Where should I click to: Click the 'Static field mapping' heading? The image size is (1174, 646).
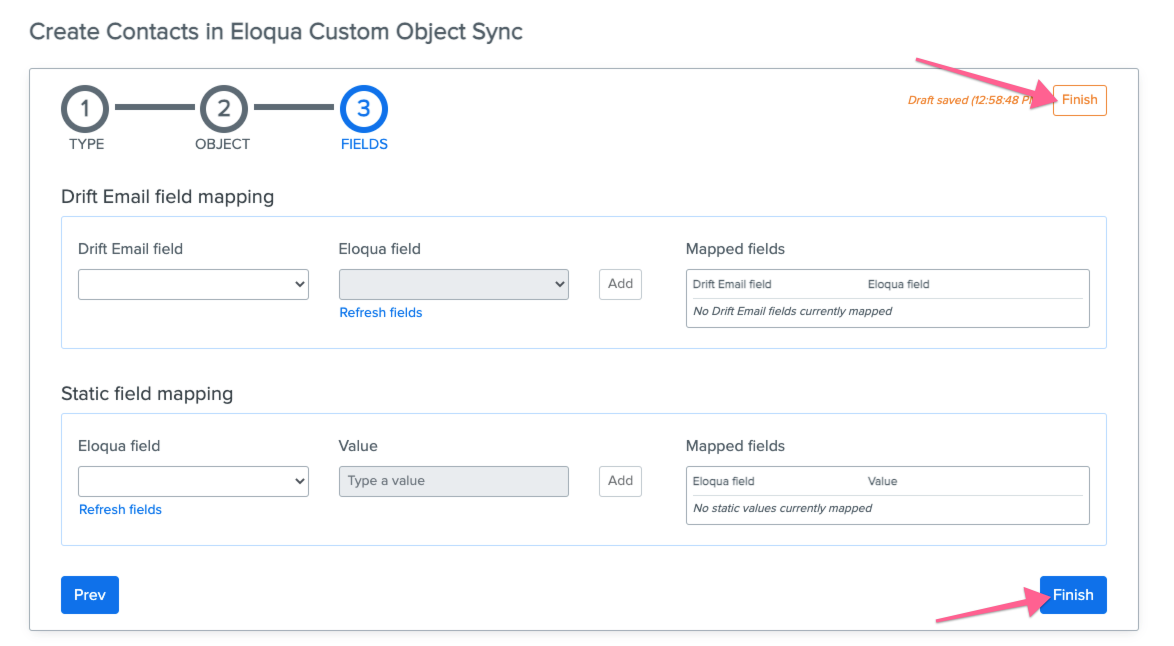pyautogui.click(x=147, y=394)
